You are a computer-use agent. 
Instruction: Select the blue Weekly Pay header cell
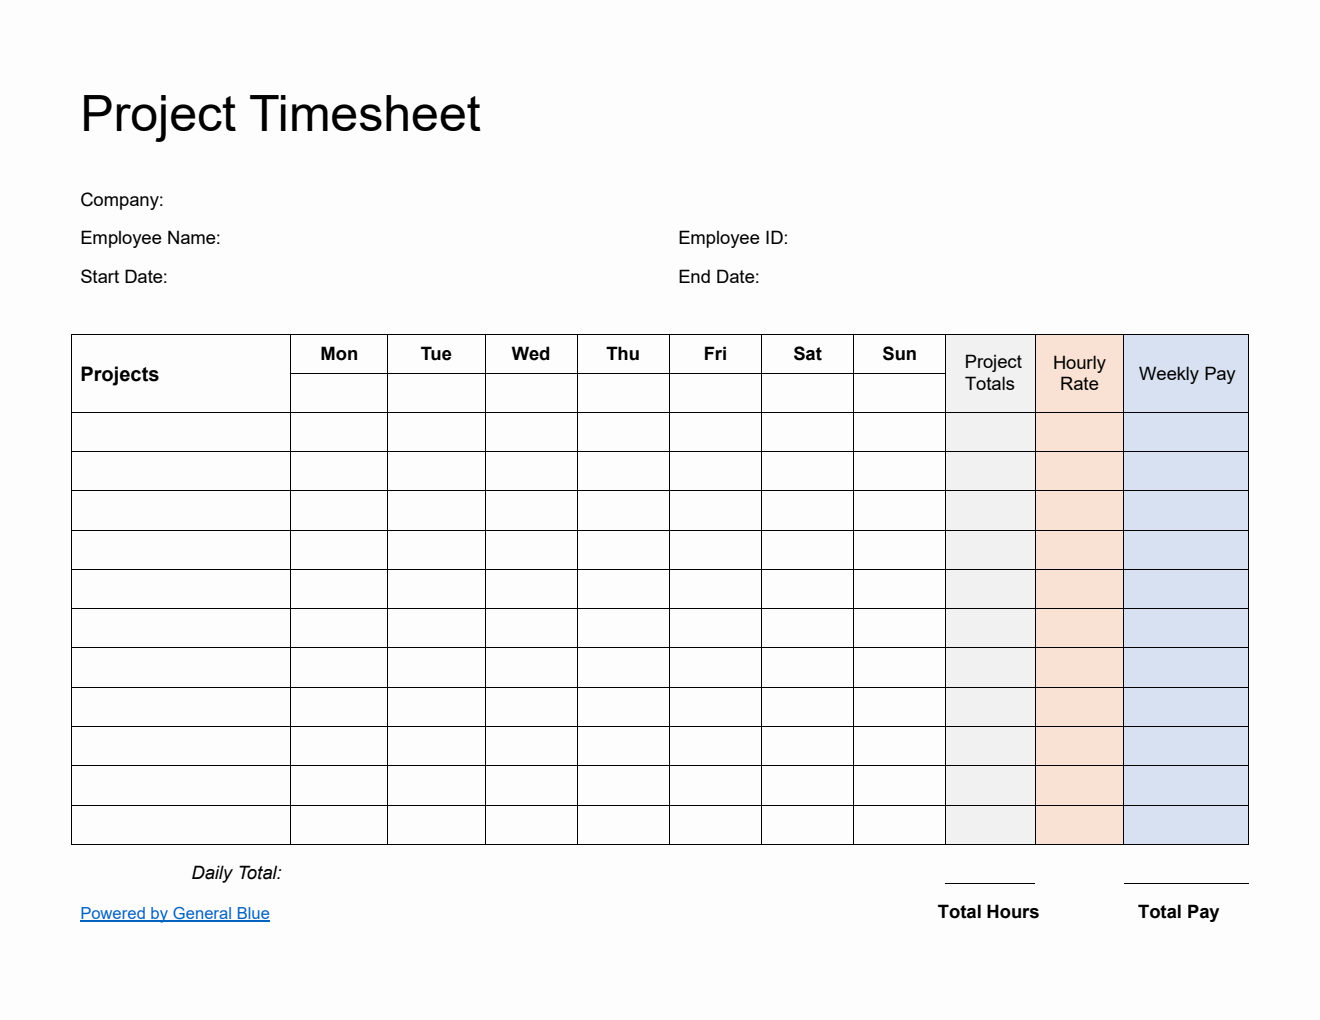pos(1186,373)
